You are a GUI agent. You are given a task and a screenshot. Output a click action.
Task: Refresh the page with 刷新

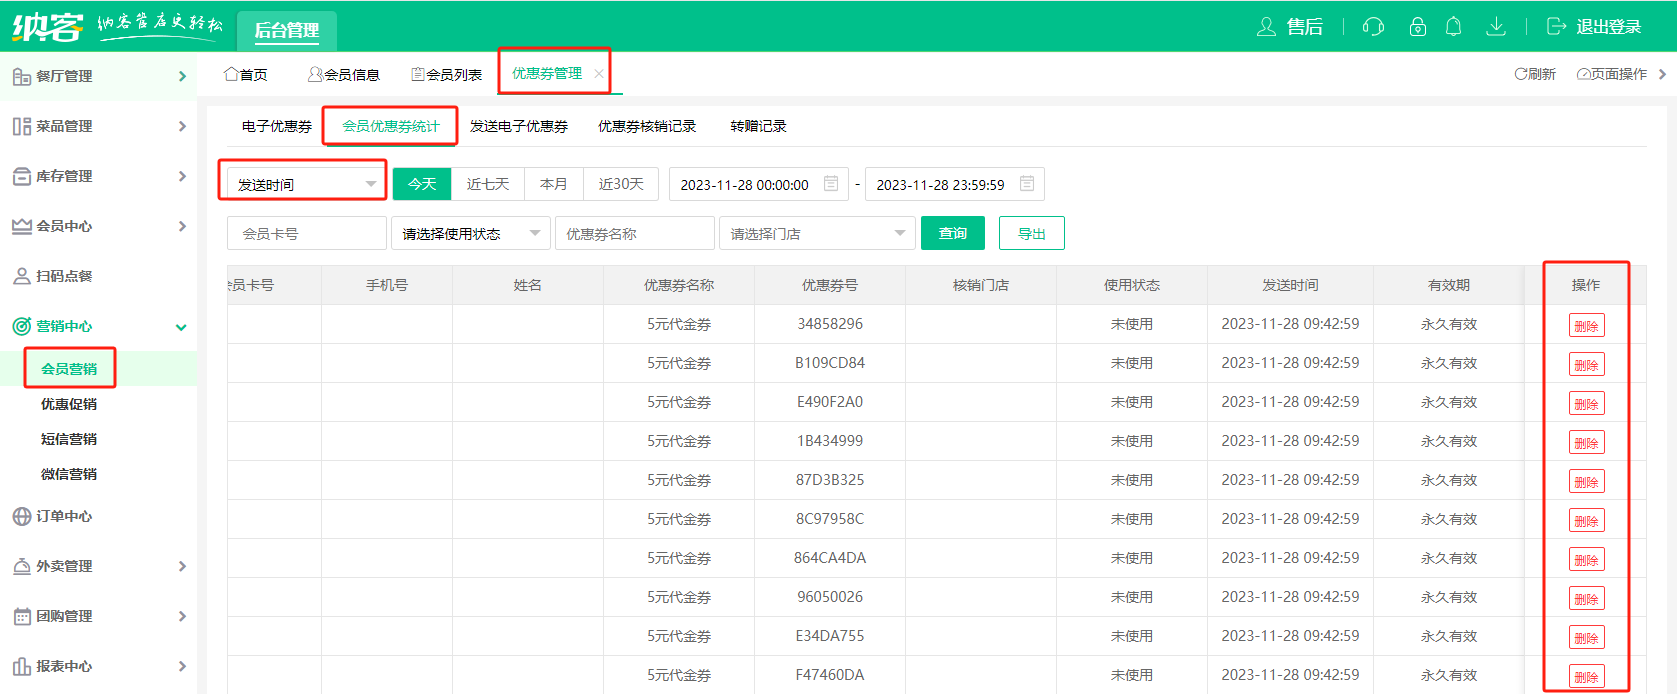1535,74
